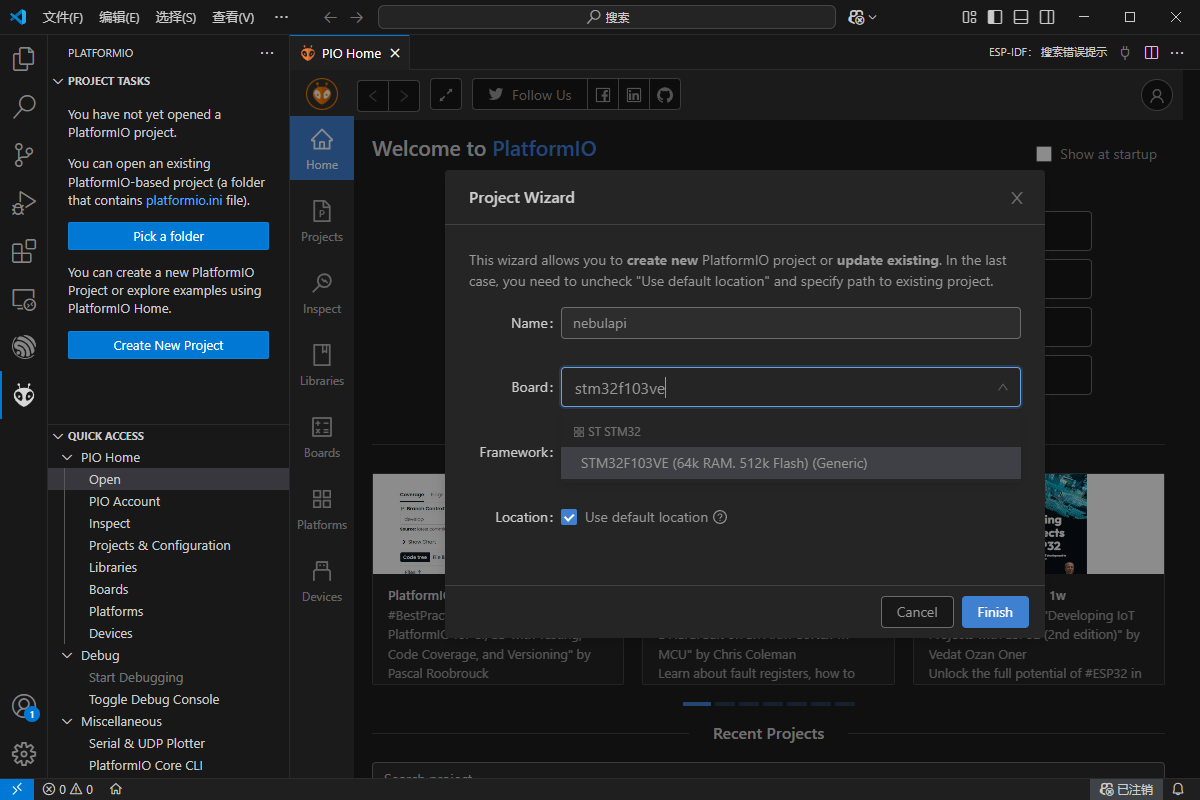The image size is (1200, 800).
Task: Toggle Show at startup checkbox
Action: click(1044, 154)
